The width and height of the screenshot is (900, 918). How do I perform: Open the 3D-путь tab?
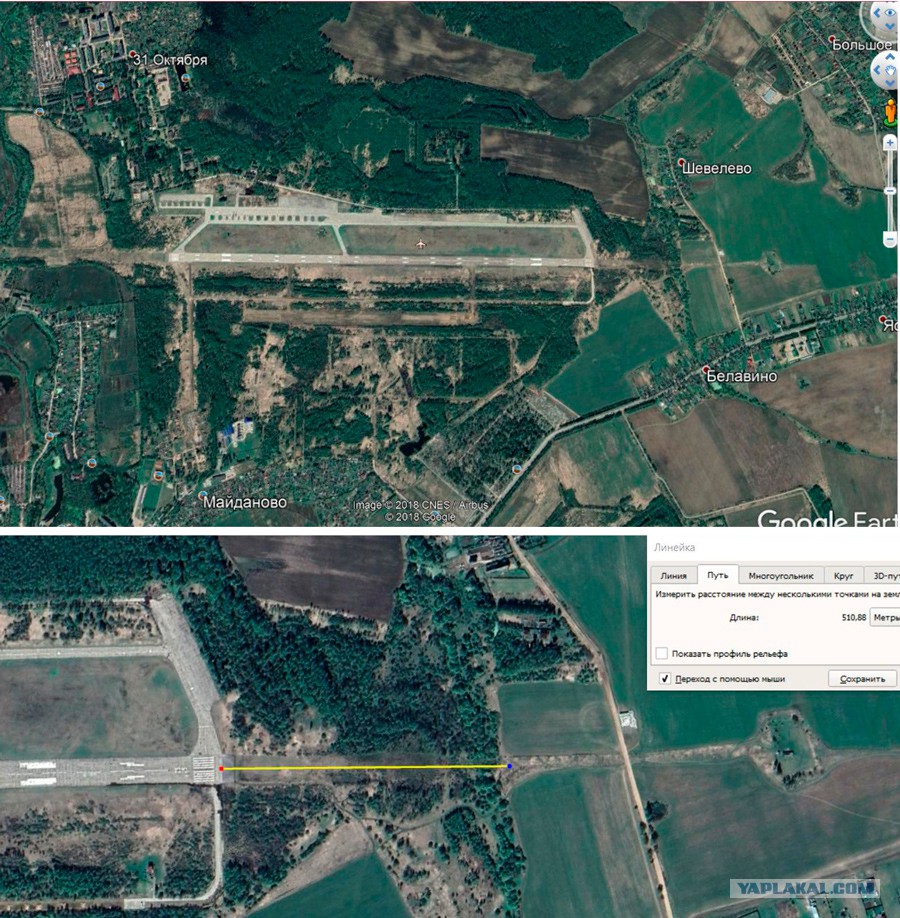(x=882, y=576)
